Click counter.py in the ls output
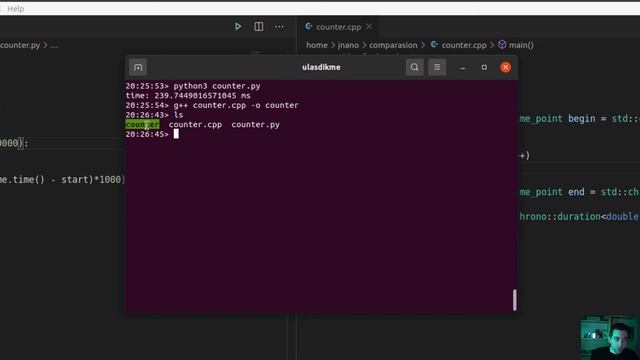Viewport: 640px width, 360px height. point(256,124)
